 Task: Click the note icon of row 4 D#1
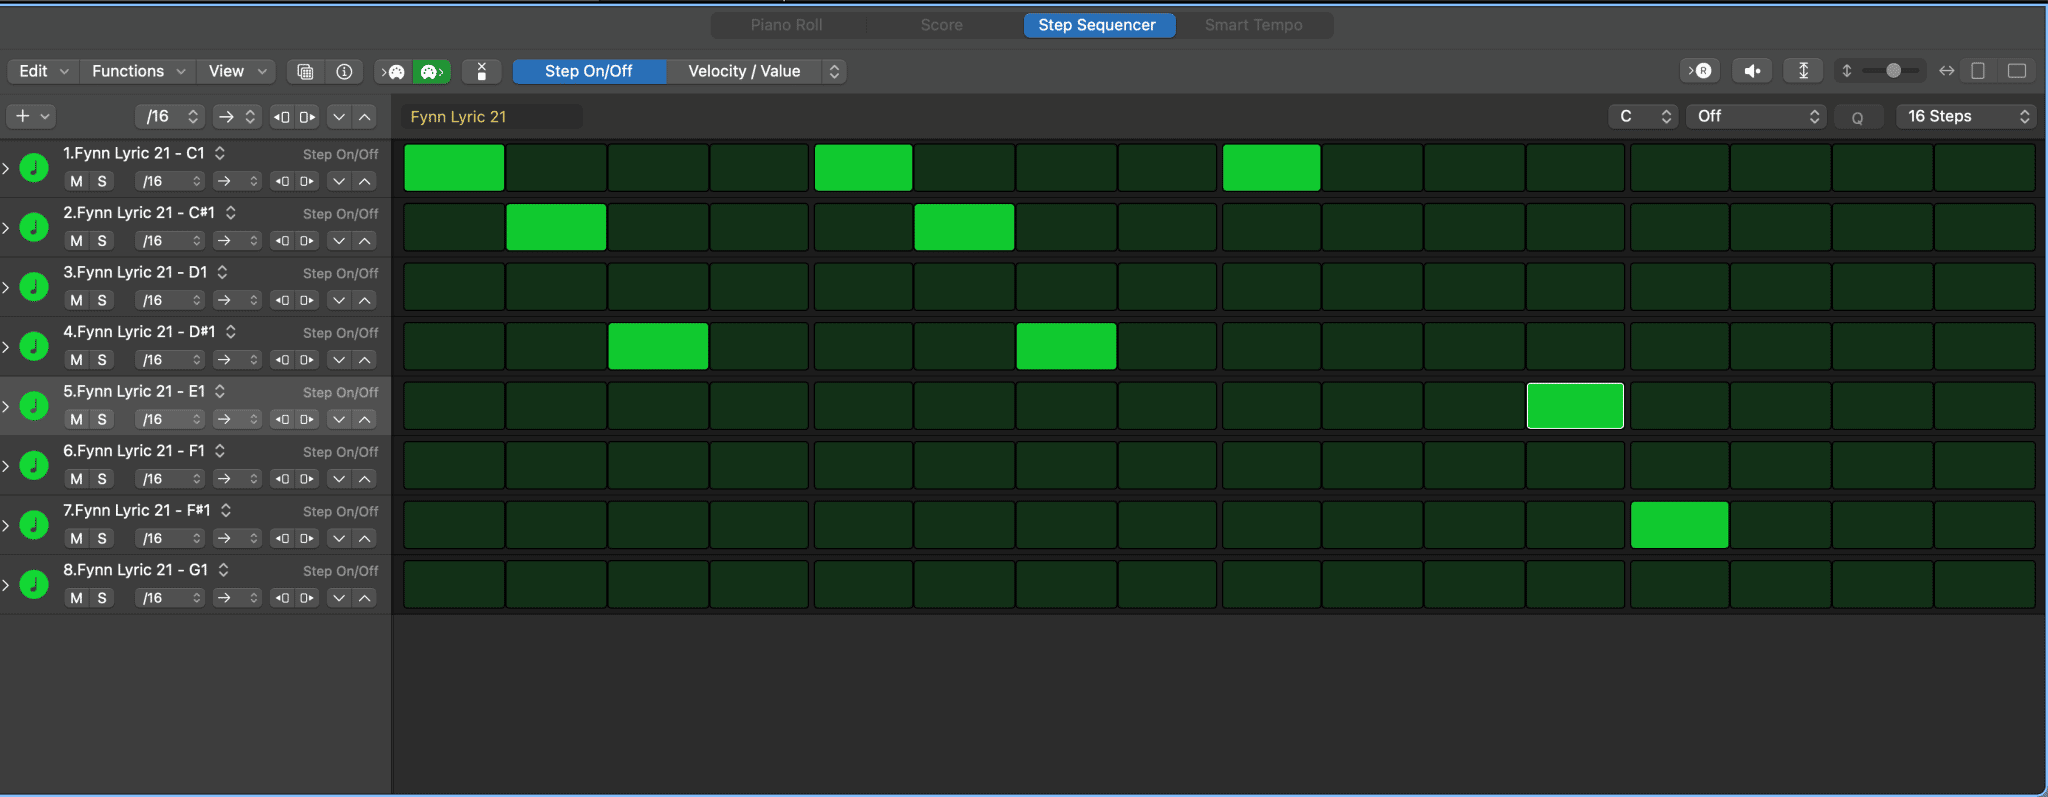click(x=34, y=346)
